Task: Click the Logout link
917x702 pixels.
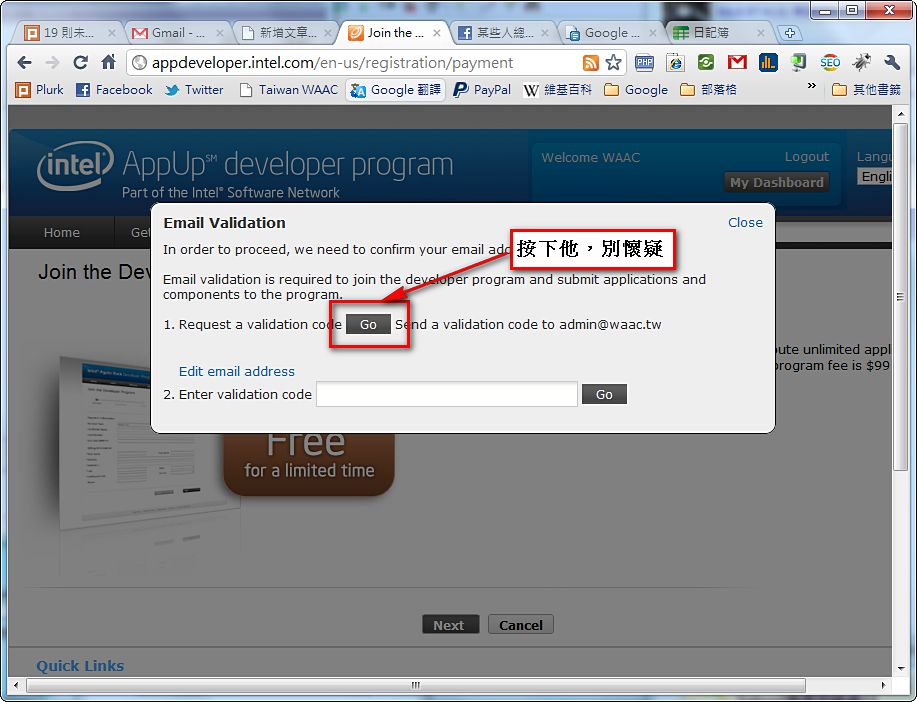Action: 806,157
